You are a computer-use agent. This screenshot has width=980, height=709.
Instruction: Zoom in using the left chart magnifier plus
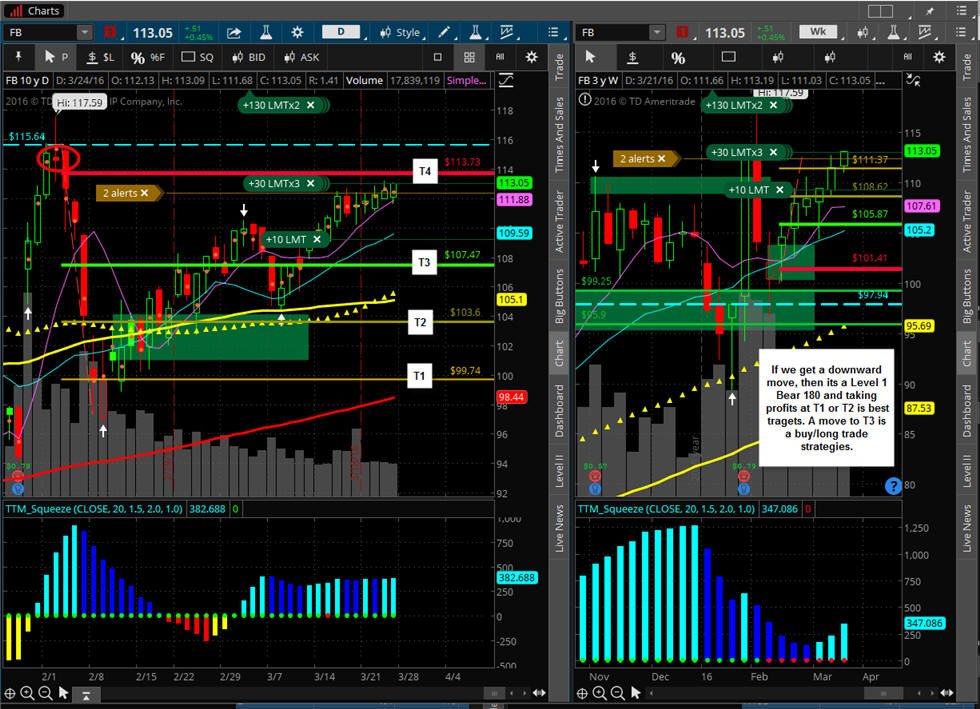click(27, 693)
